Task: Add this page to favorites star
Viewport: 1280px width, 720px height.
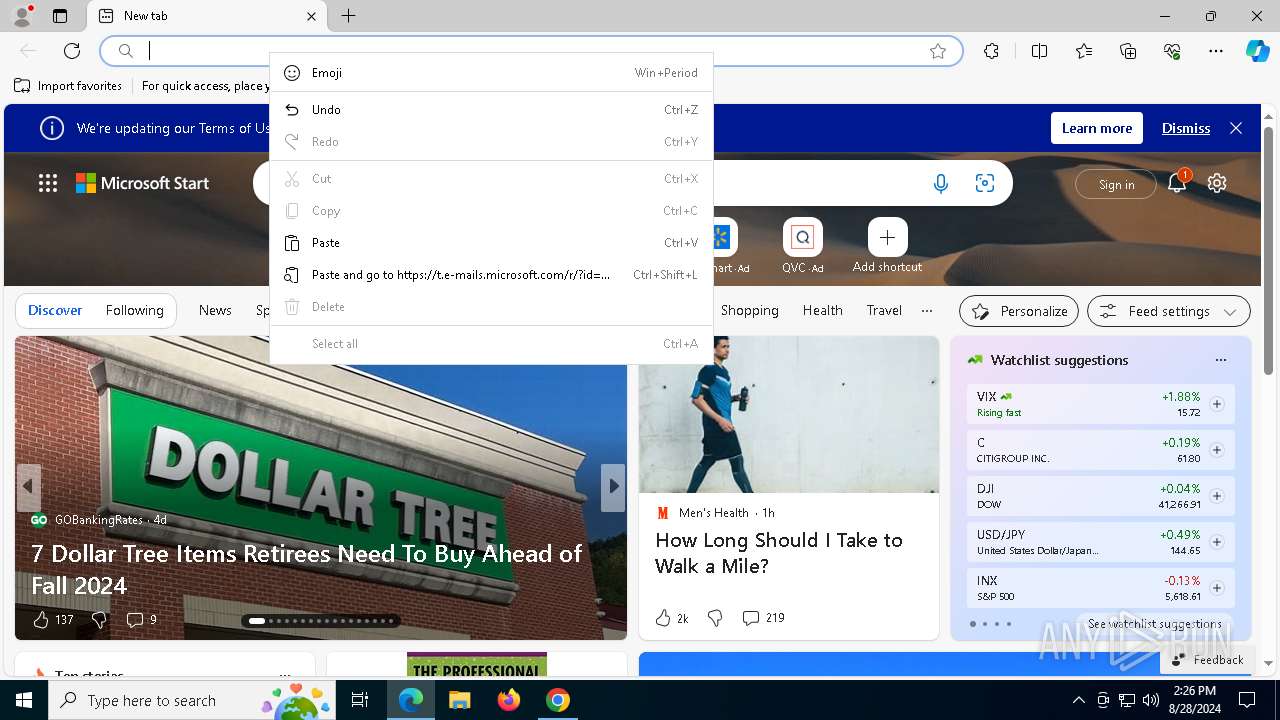Action: (x=938, y=51)
